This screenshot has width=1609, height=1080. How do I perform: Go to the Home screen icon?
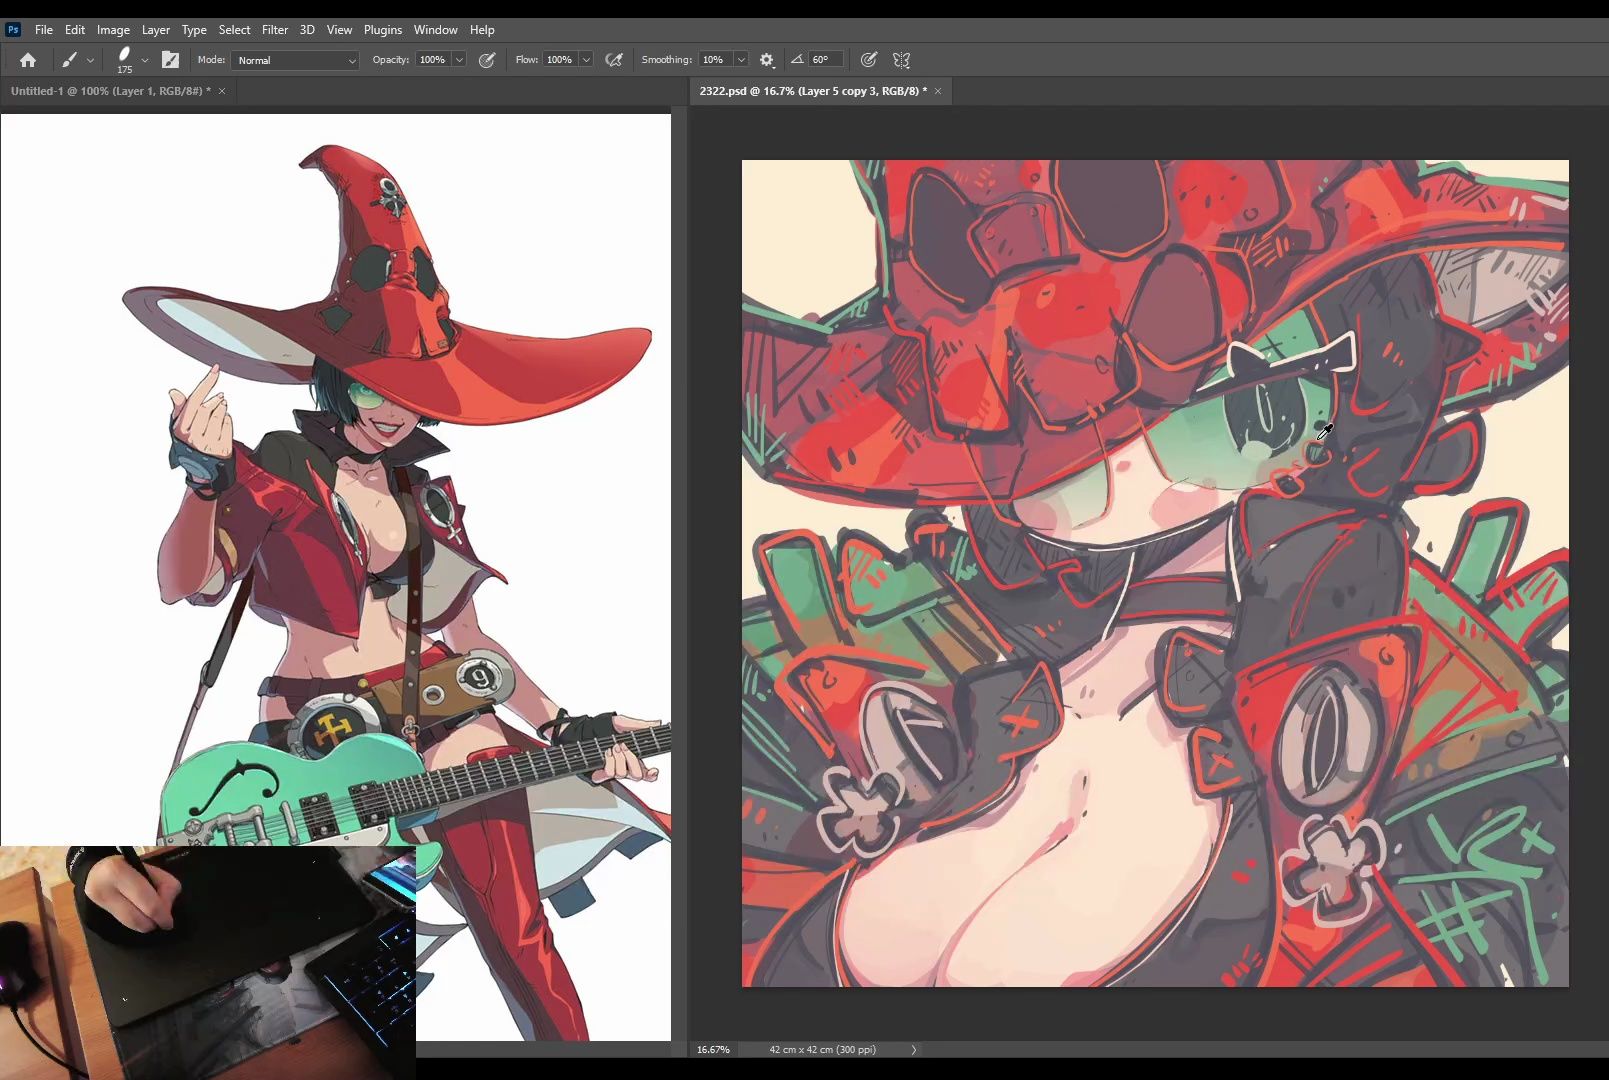point(28,60)
